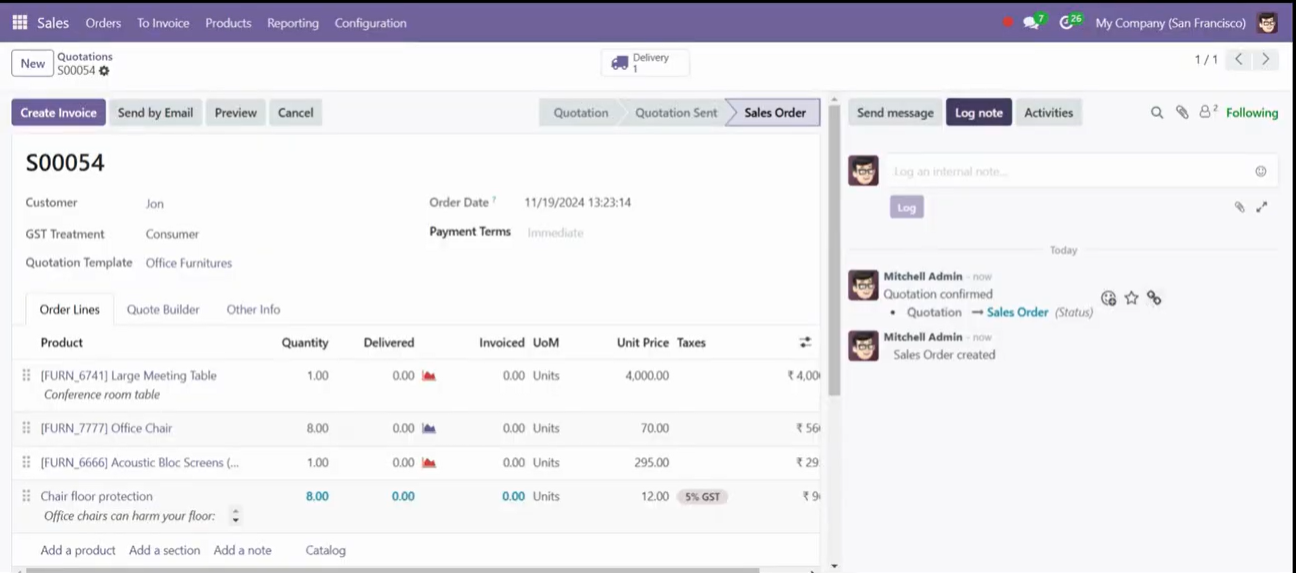Grab drag handle of Acoustic Bloc Screens row
Viewport: 1296px width, 573px height.
26,462
